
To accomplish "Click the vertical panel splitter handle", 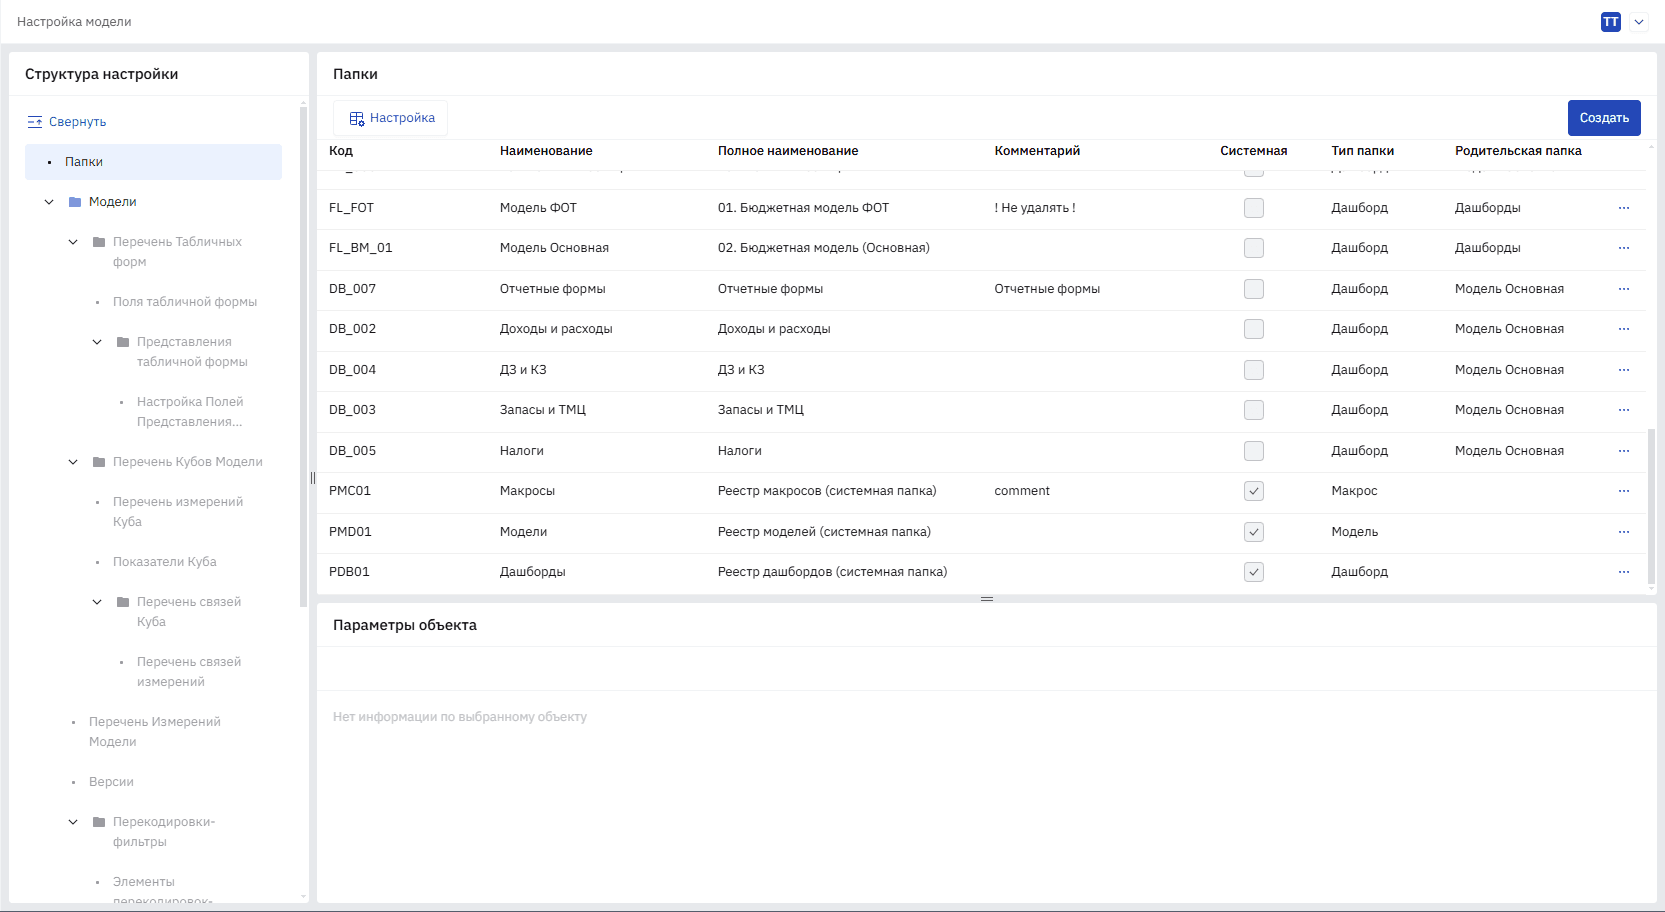I will point(313,478).
